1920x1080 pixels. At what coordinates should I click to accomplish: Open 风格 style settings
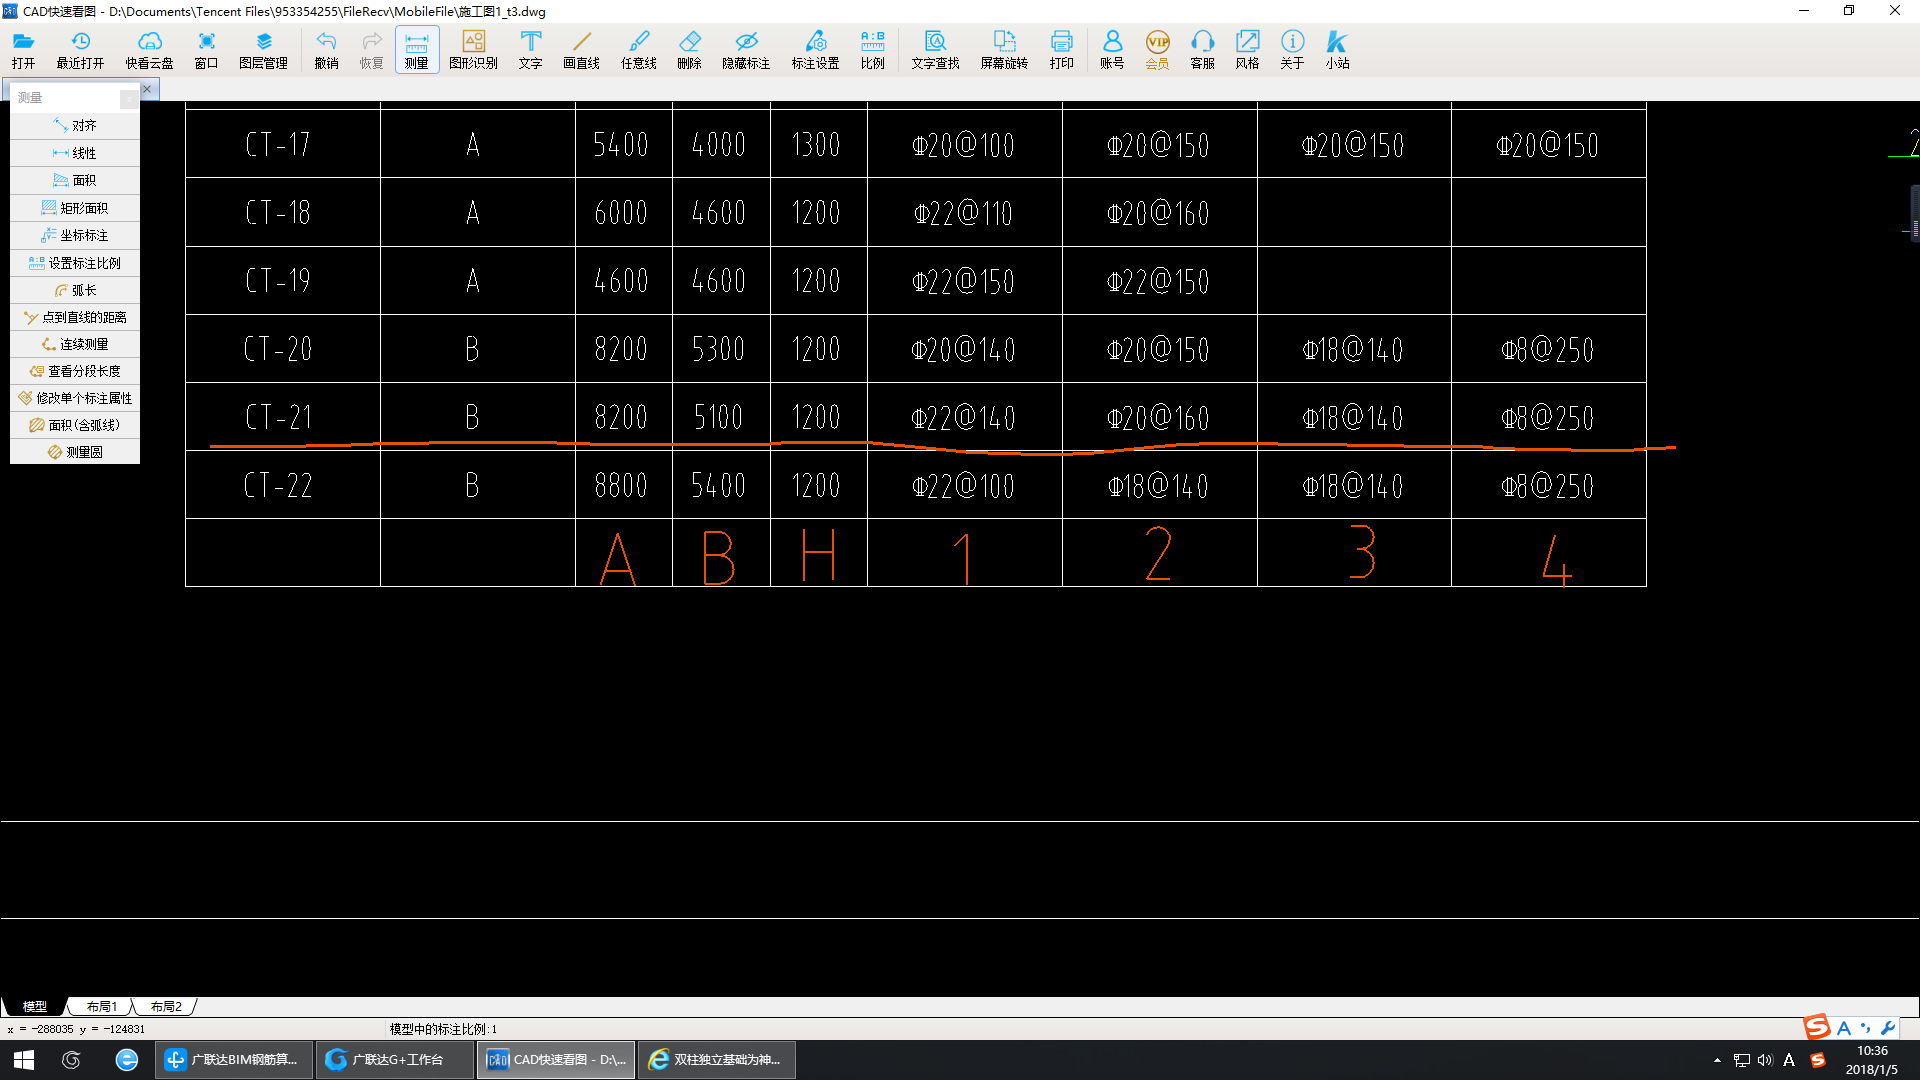(1247, 49)
